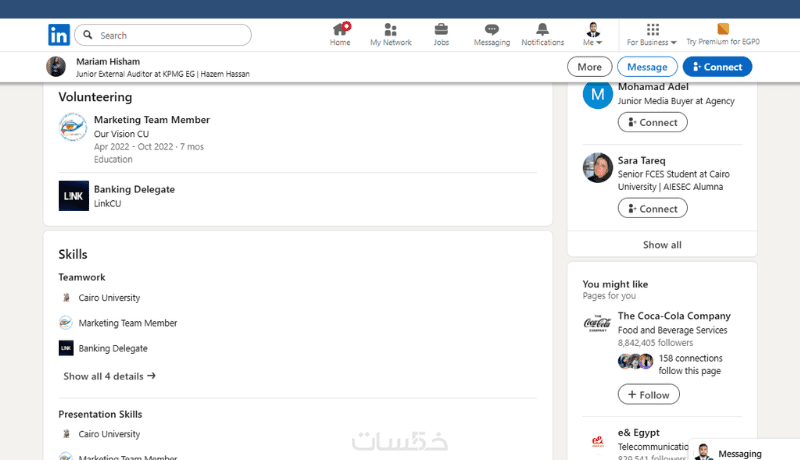Expand Show all 4 details
Viewport: 800px width, 460px height.
[109, 376]
